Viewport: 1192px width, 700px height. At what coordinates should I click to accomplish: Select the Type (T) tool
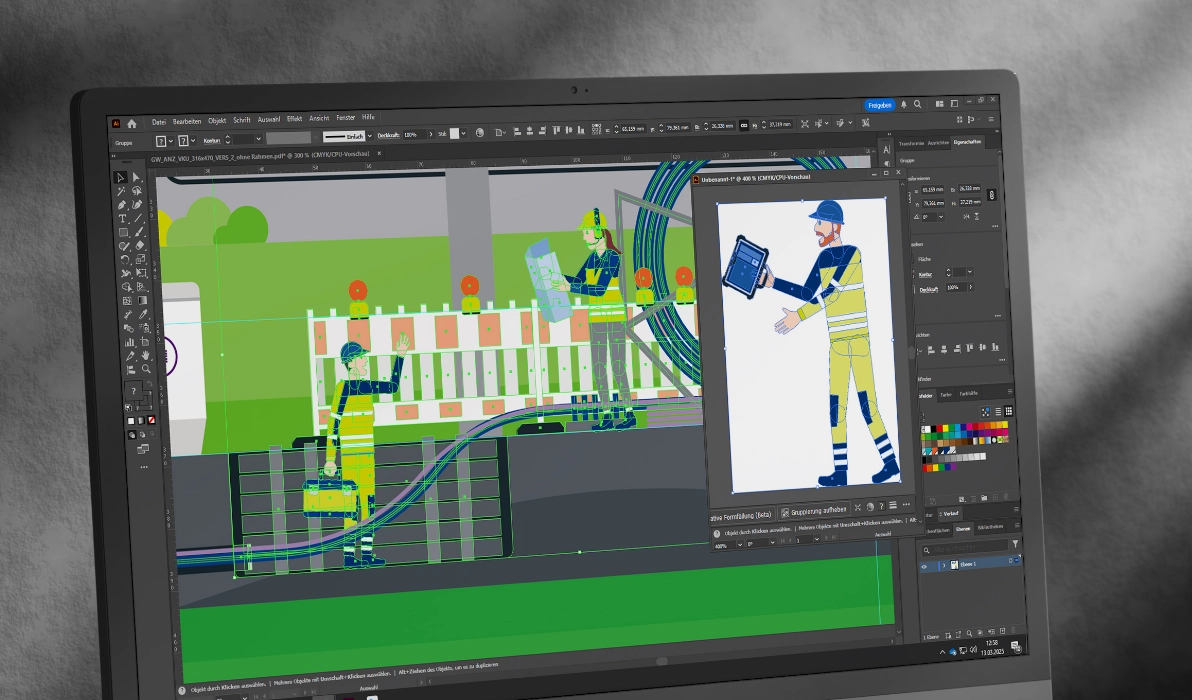click(122, 218)
